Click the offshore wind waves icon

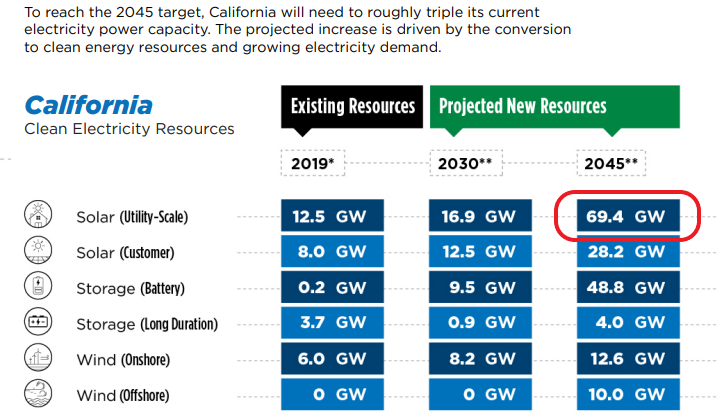click(38, 393)
